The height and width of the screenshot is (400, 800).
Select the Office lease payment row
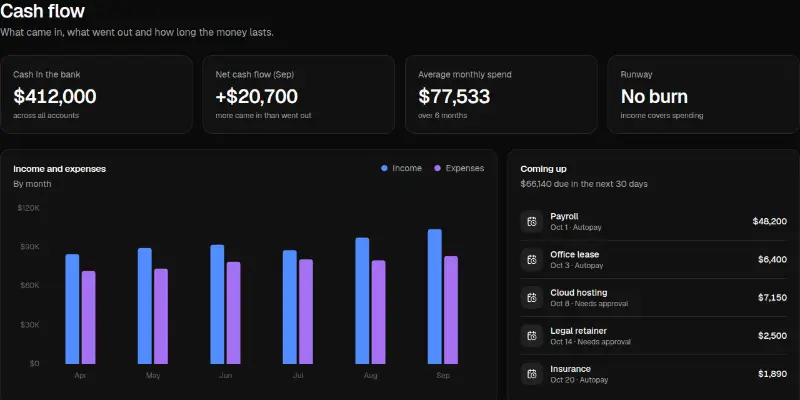[654, 259]
